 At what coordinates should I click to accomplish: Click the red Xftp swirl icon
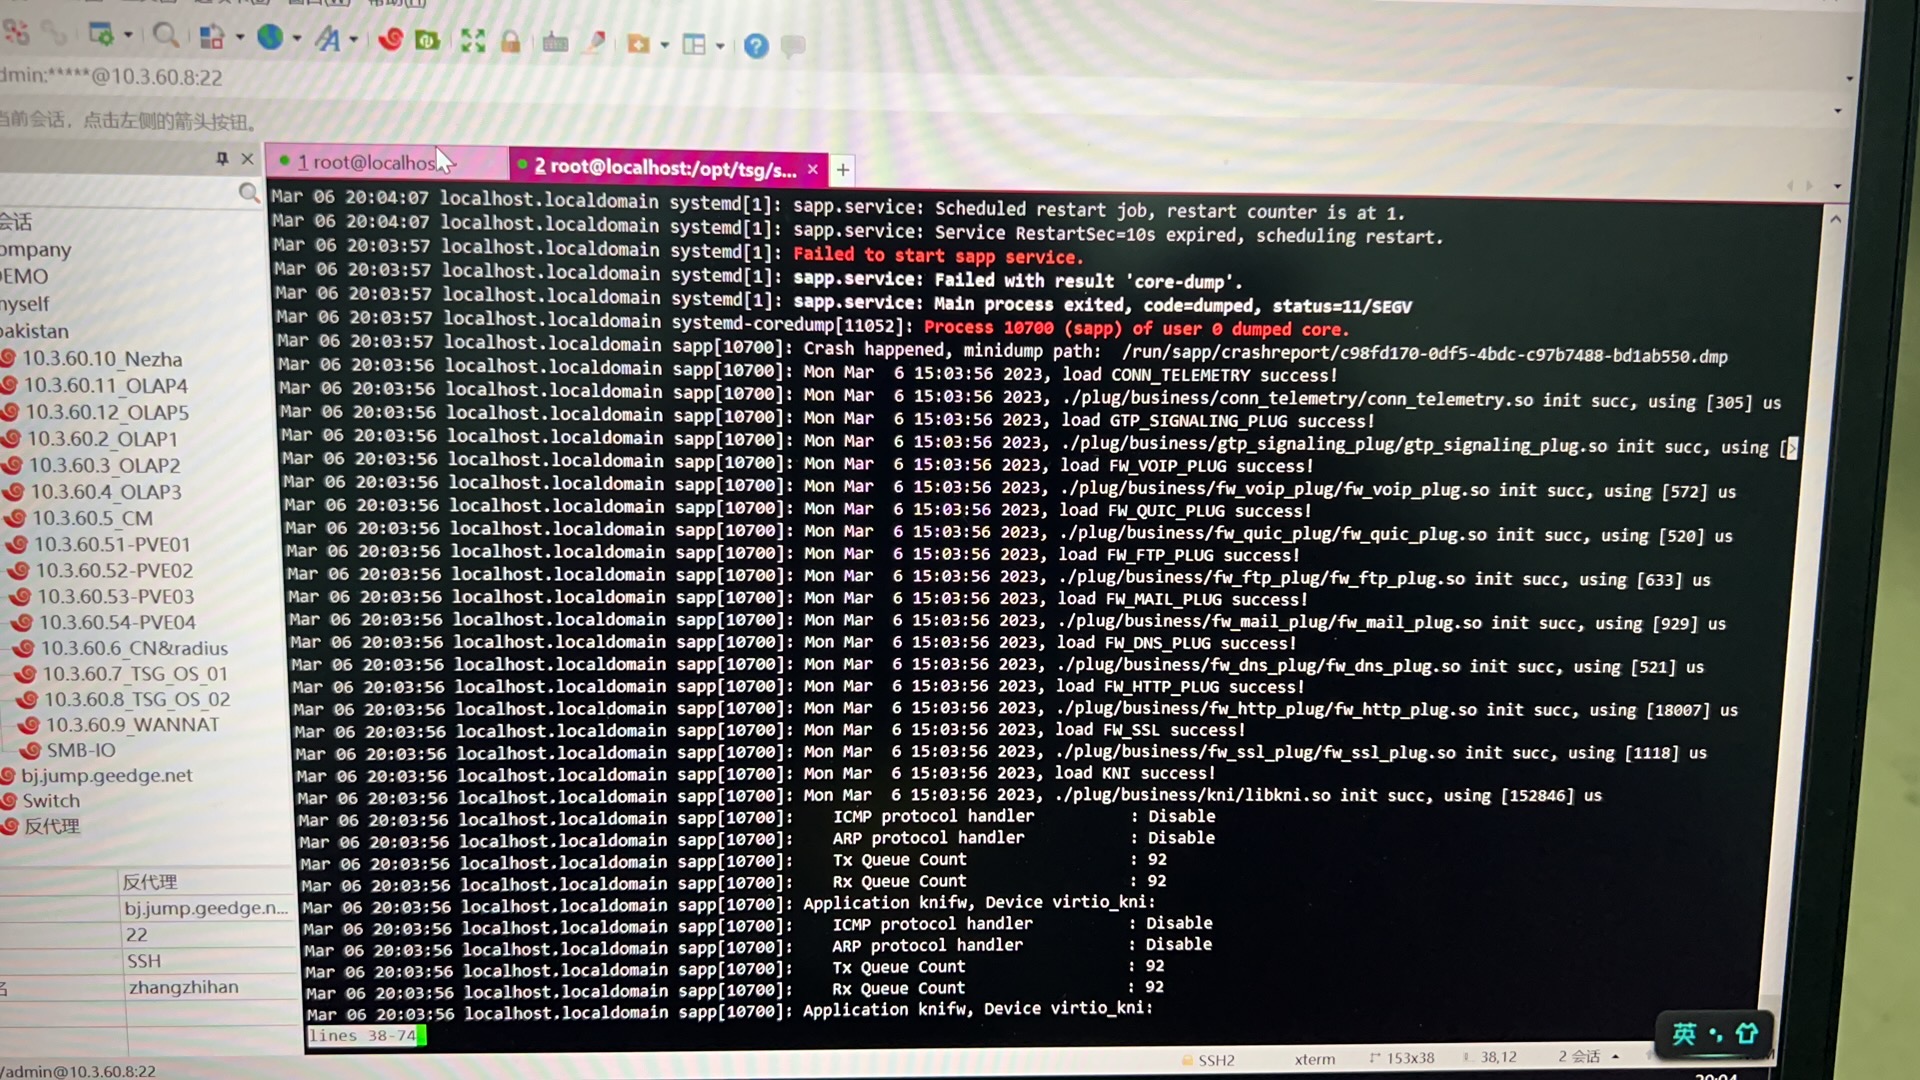coord(390,39)
